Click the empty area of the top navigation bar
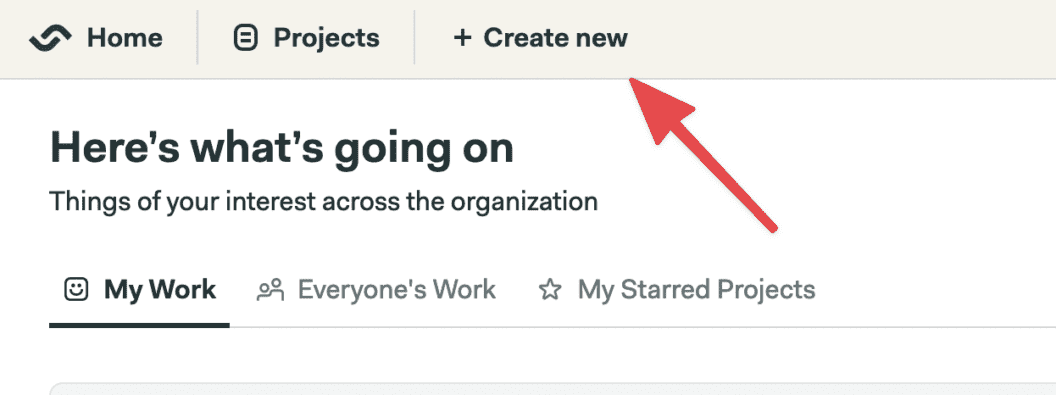This screenshot has width=1056, height=395. pos(842,38)
